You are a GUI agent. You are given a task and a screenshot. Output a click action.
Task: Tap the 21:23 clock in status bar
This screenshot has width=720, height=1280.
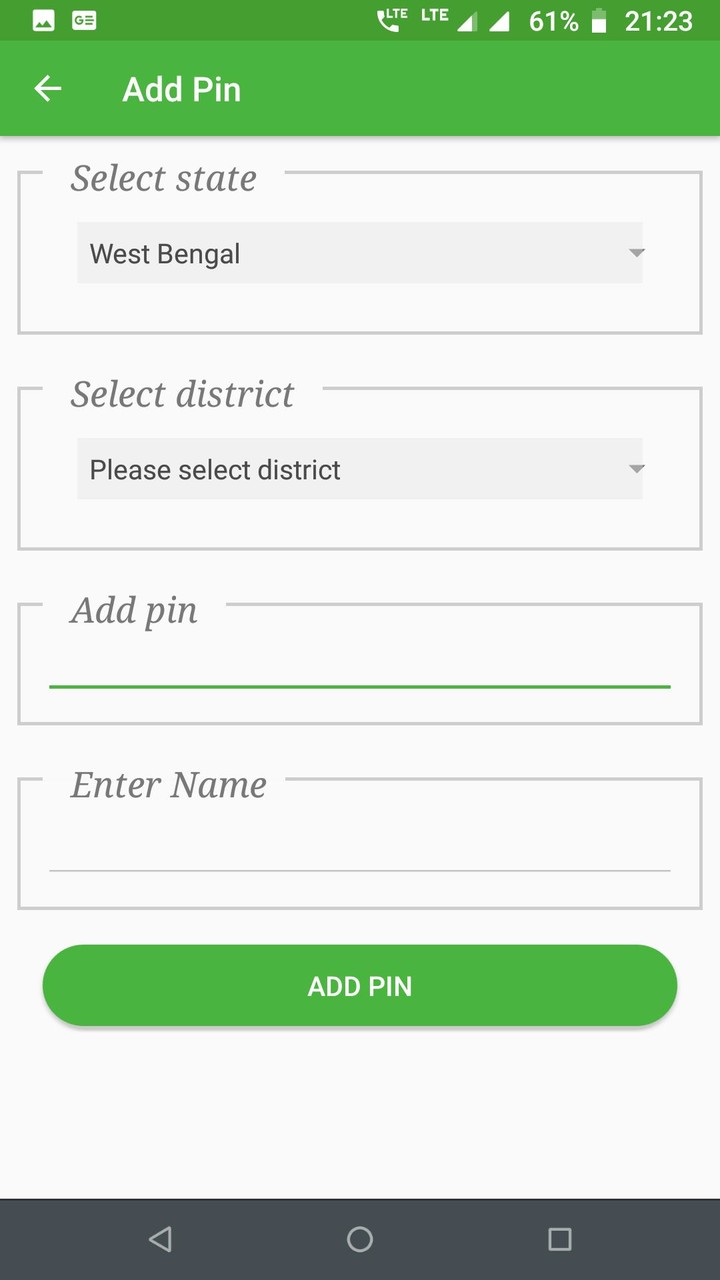coord(658,21)
